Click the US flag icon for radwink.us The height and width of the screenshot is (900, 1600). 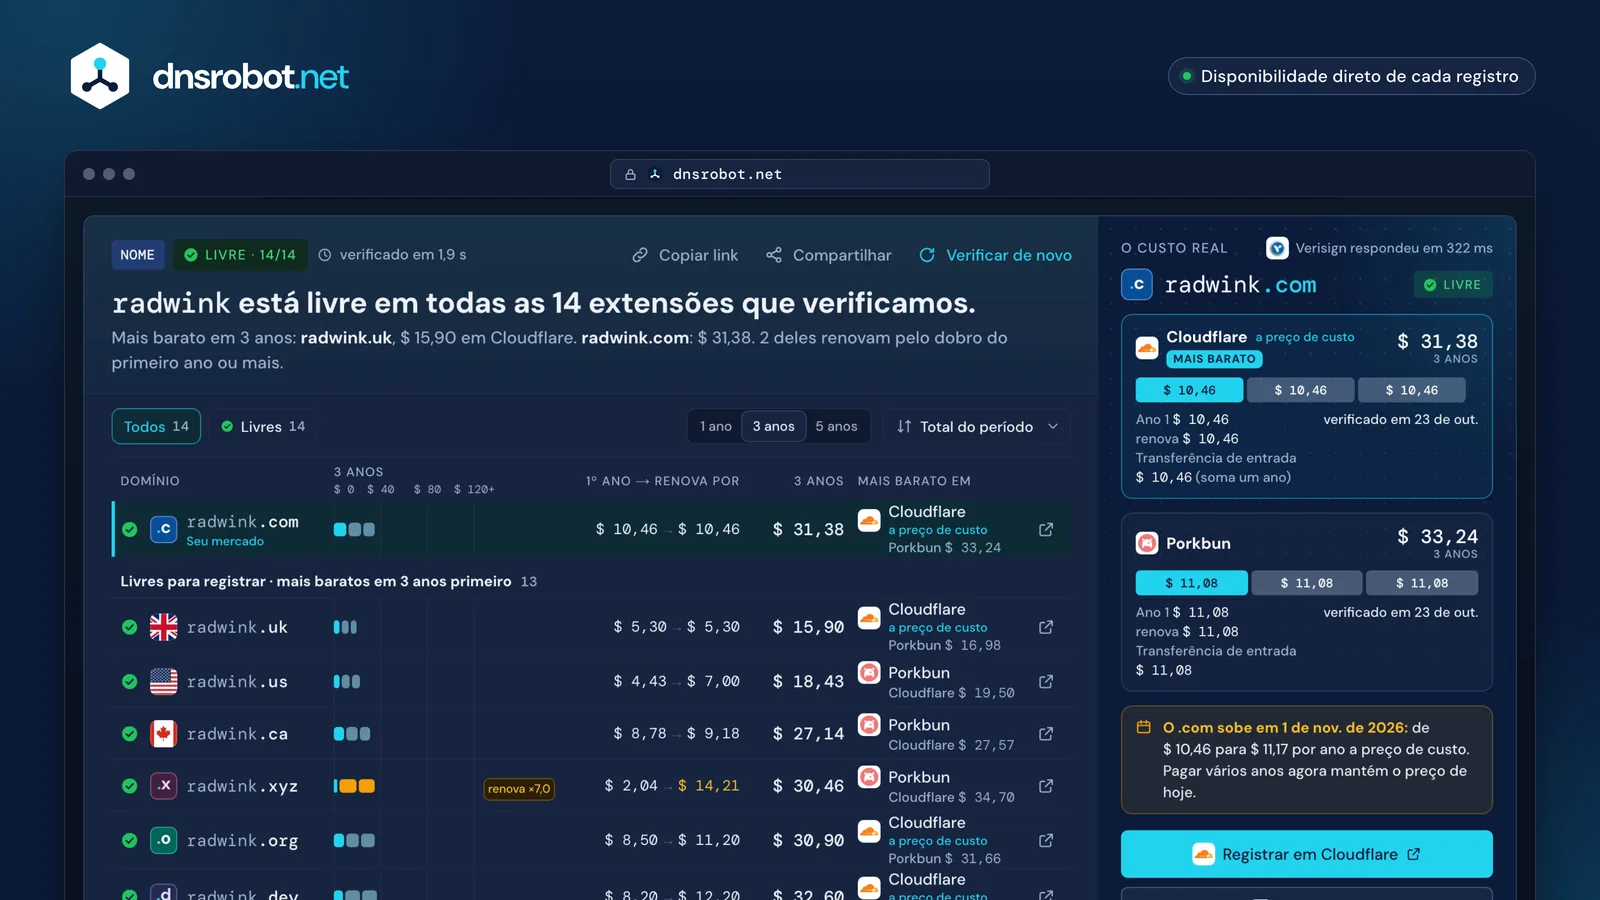click(x=163, y=681)
